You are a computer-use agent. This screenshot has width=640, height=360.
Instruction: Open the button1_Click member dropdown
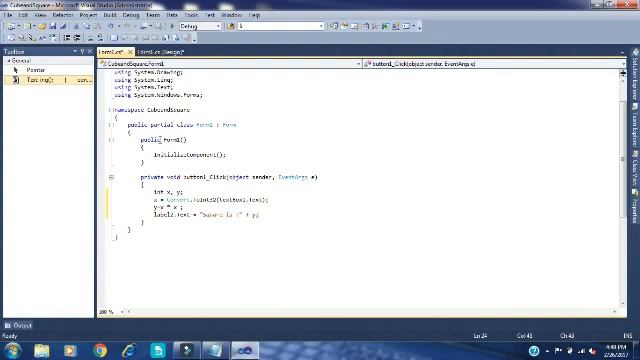coord(623,64)
